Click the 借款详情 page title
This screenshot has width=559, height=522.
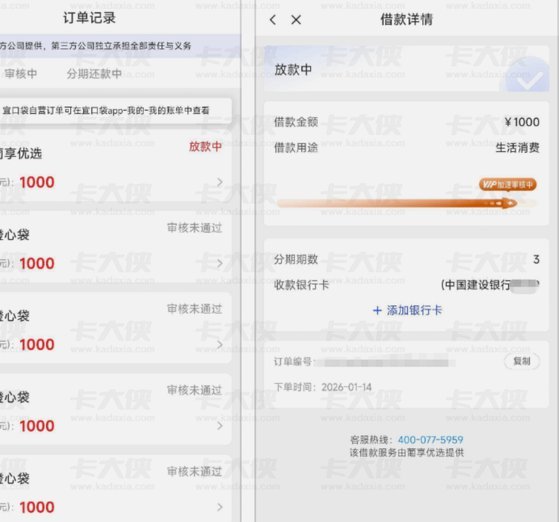point(407,19)
